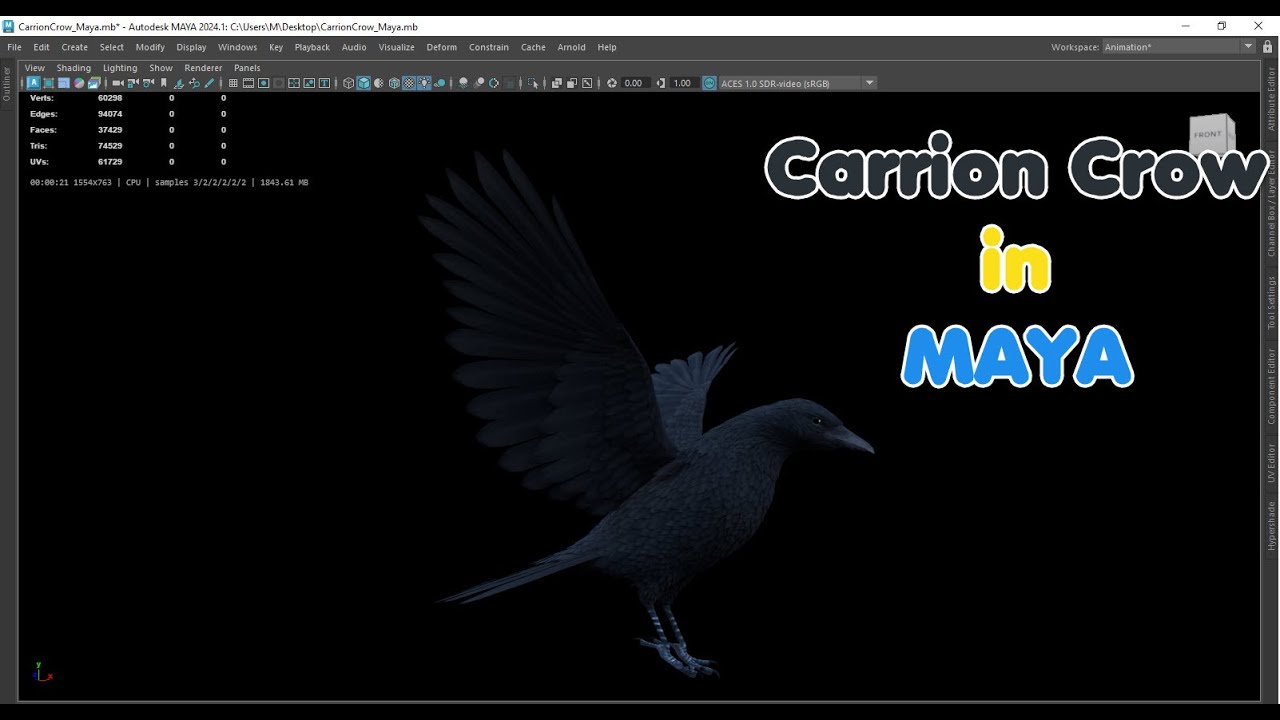
Task: Click the Multisample Anti-aliasing icon
Action: pyautogui.click(x=494, y=83)
